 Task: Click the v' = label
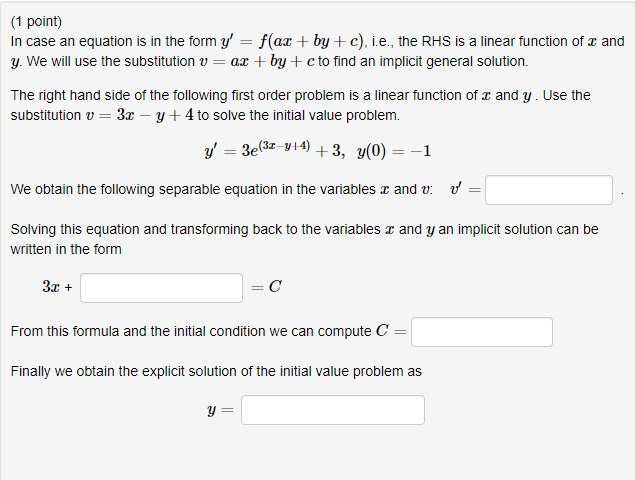pyautogui.click(x=465, y=189)
